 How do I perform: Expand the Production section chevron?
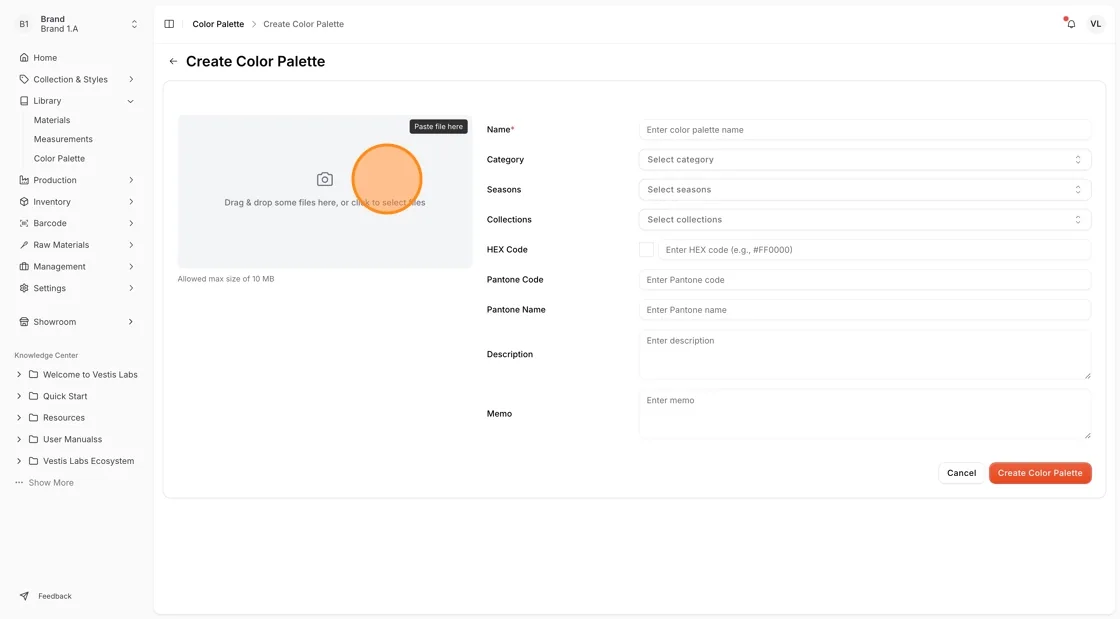pos(131,180)
